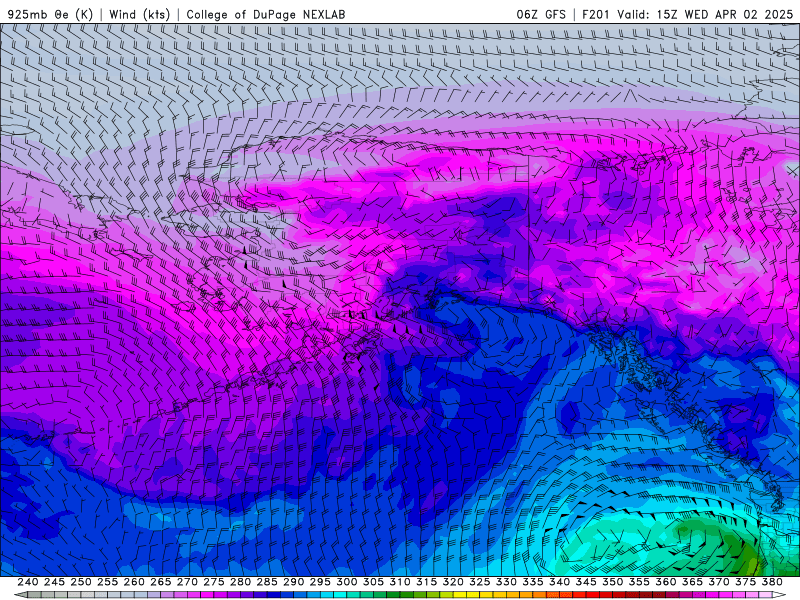
Task: Click the 300 color scale label
Action: (346, 582)
